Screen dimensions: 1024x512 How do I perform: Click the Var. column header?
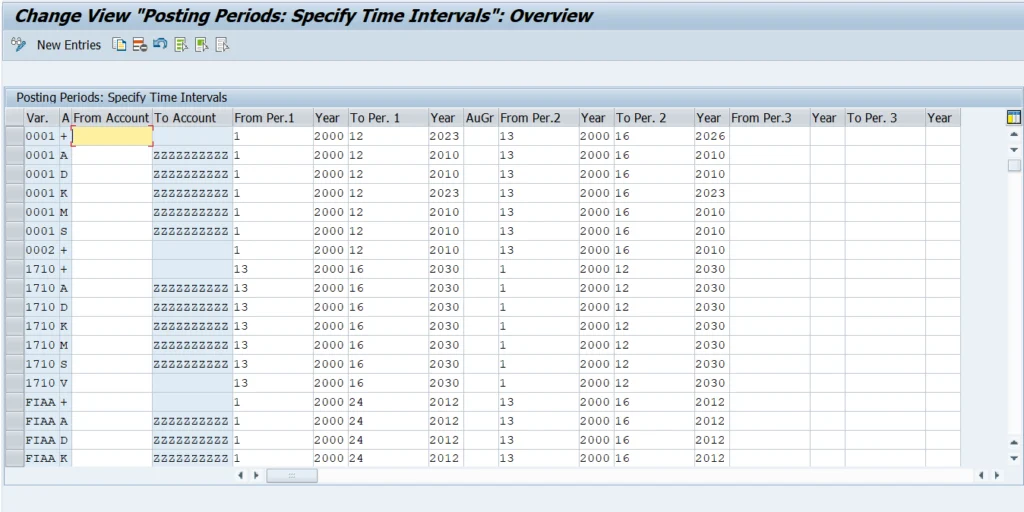tap(42, 118)
